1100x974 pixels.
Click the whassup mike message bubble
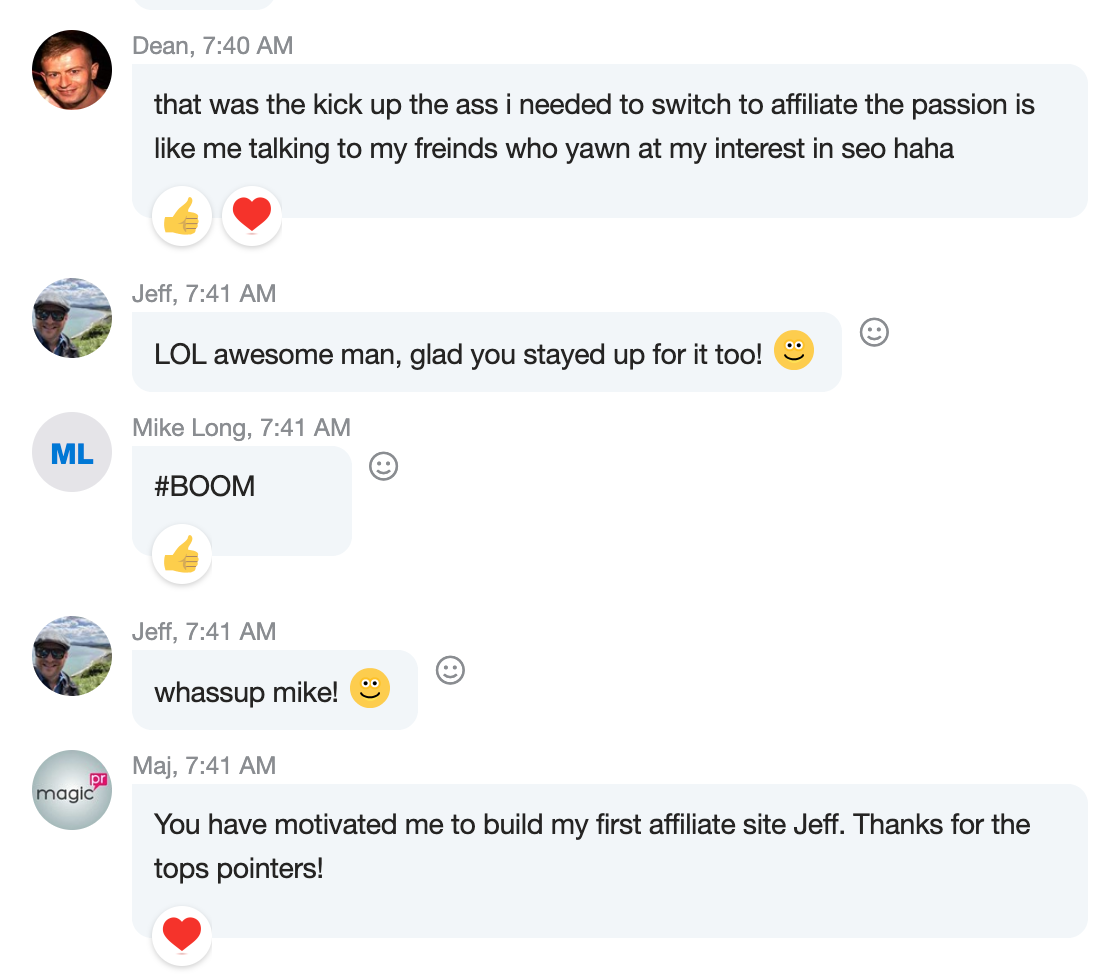click(x=246, y=691)
